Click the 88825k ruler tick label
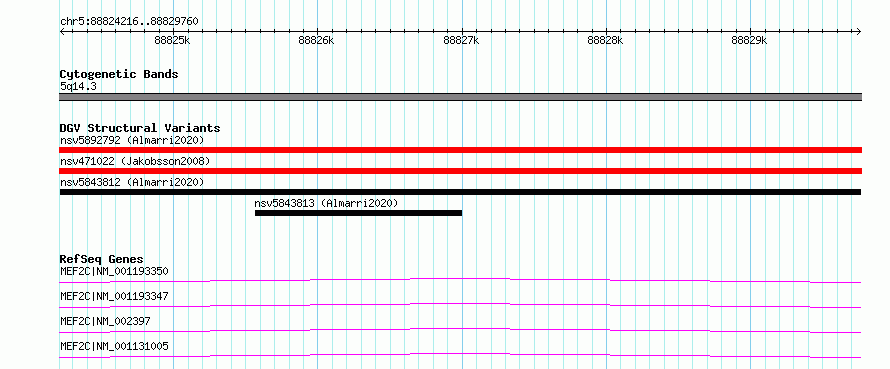The height and width of the screenshot is (369, 890). (x=172, y=40)
